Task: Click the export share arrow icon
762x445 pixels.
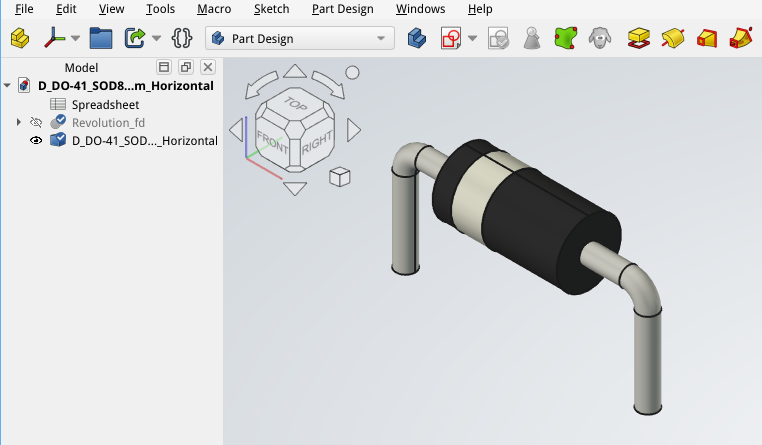Action: click(135, 38)
